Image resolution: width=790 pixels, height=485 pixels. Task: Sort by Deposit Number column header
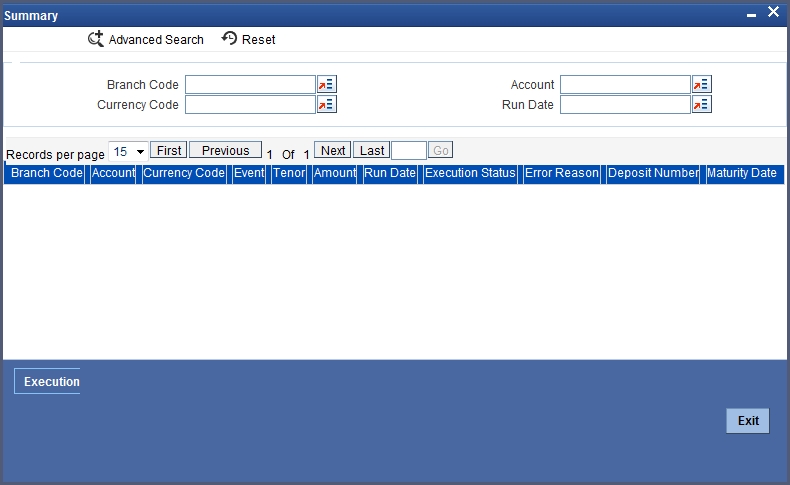coord(653,173)
